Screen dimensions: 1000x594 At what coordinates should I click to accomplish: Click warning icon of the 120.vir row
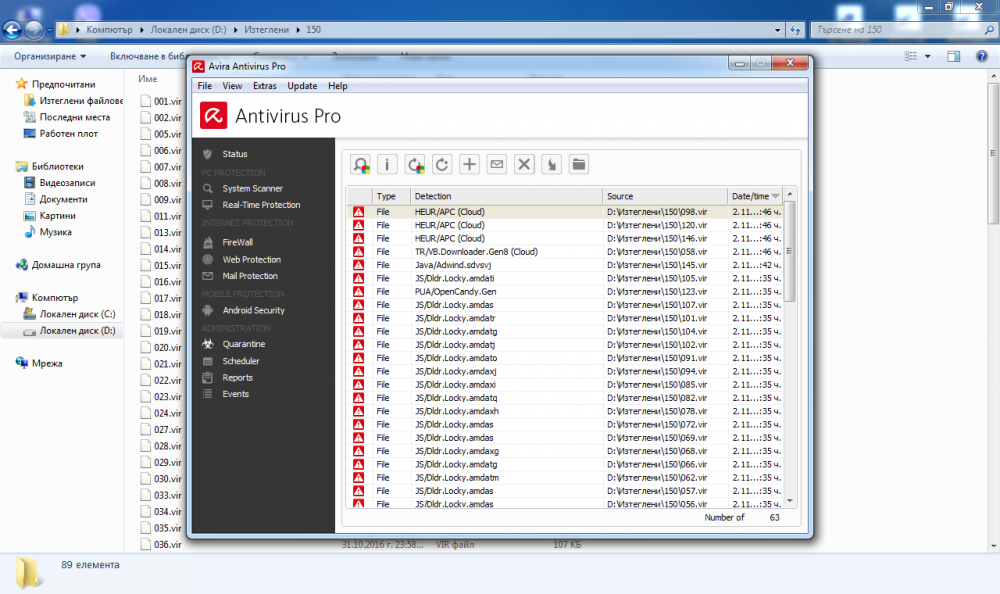[358, 225]
